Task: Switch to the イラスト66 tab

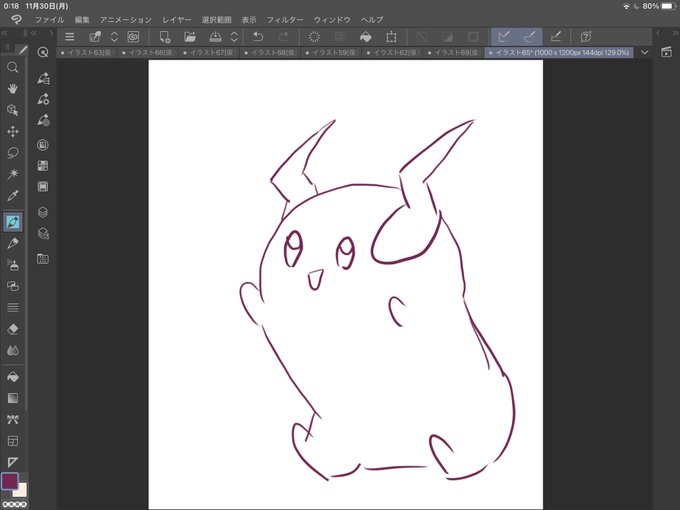Action: pos(148,52)
